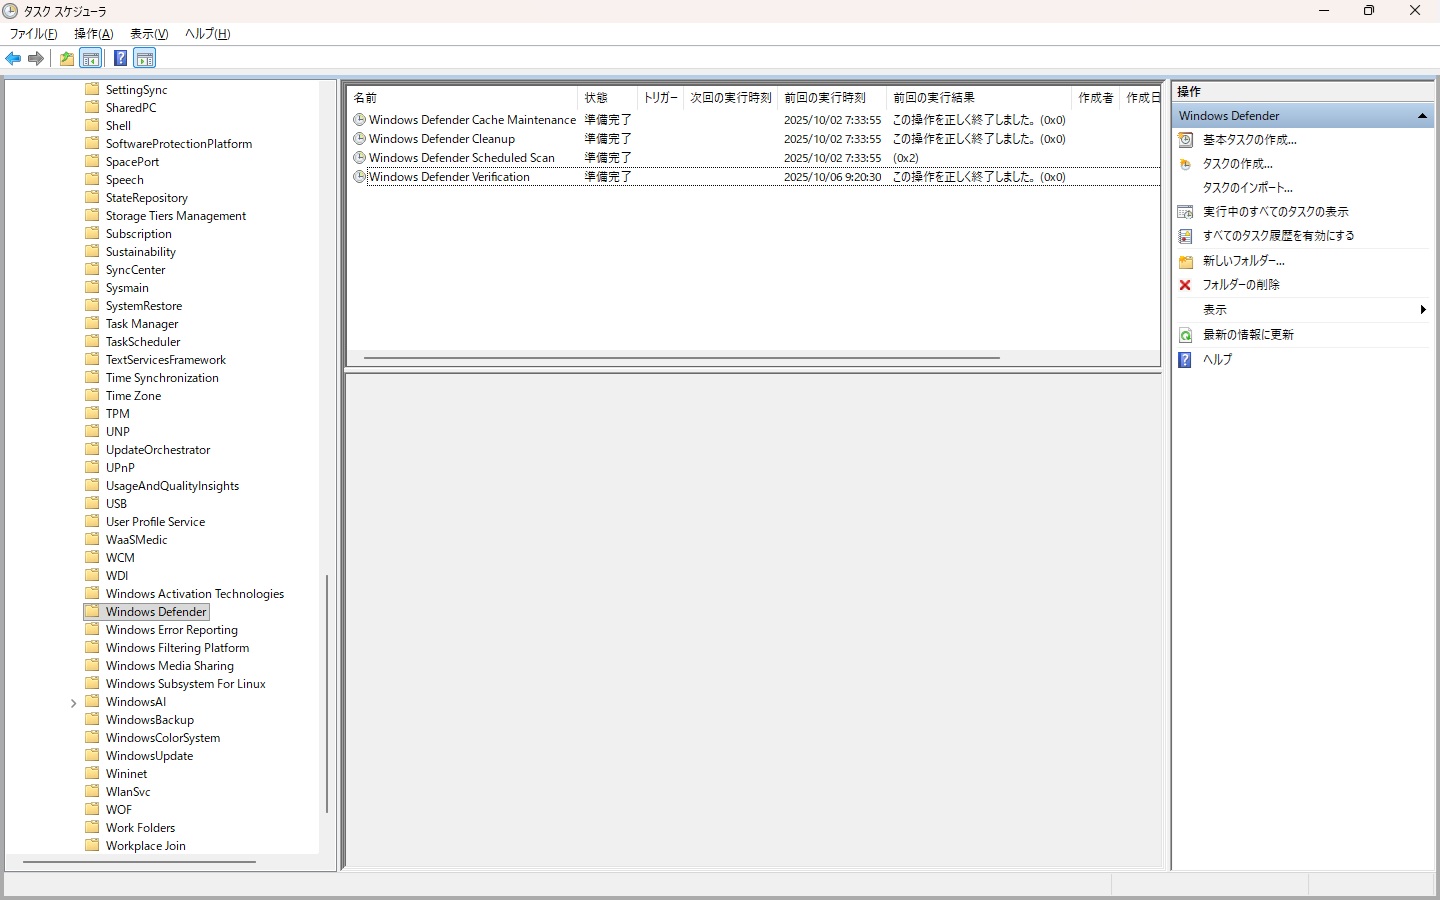Click the Back arrow in the toolbar
Screen dimensions: 1440x900
pyautogui.click(x=13, y=59)
